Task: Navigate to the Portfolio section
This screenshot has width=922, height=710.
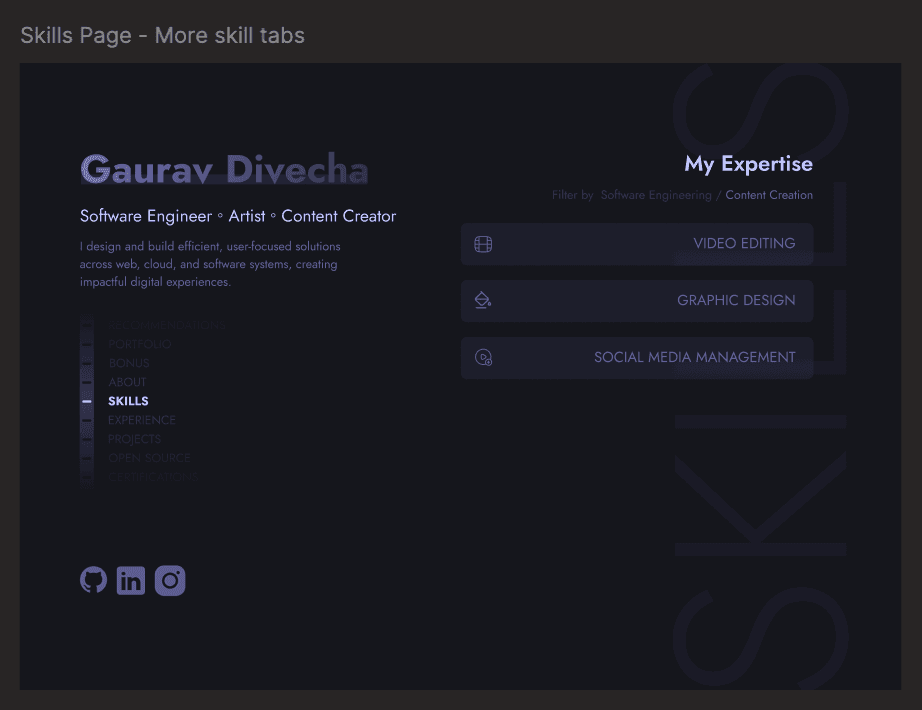Action: [140, 344]
